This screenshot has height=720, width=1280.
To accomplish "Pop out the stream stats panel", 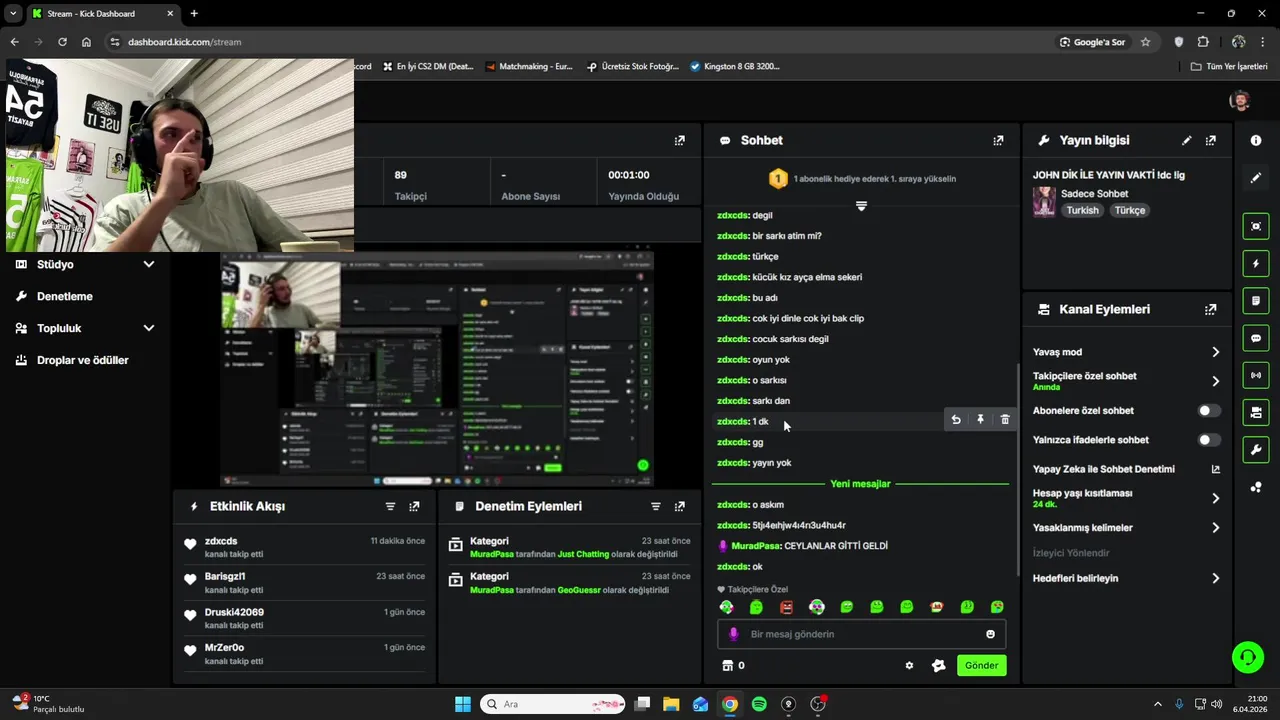I will click(680, 141).
